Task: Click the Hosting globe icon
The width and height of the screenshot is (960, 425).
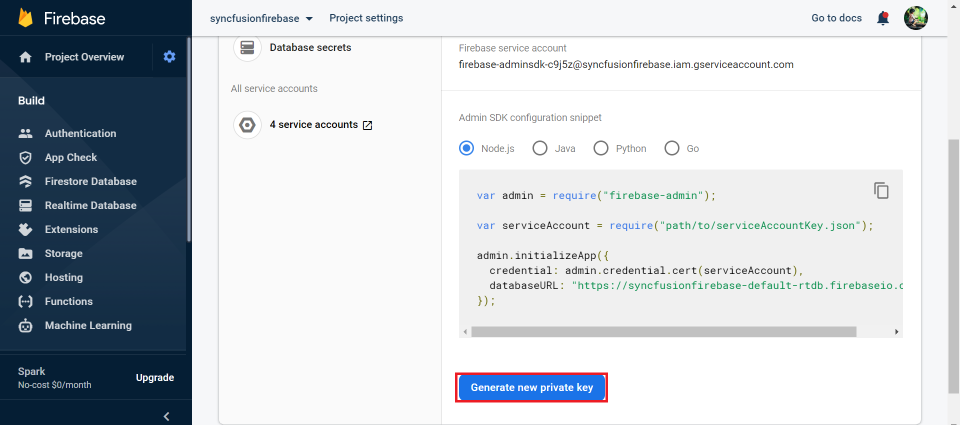Action: pos(25,277)
